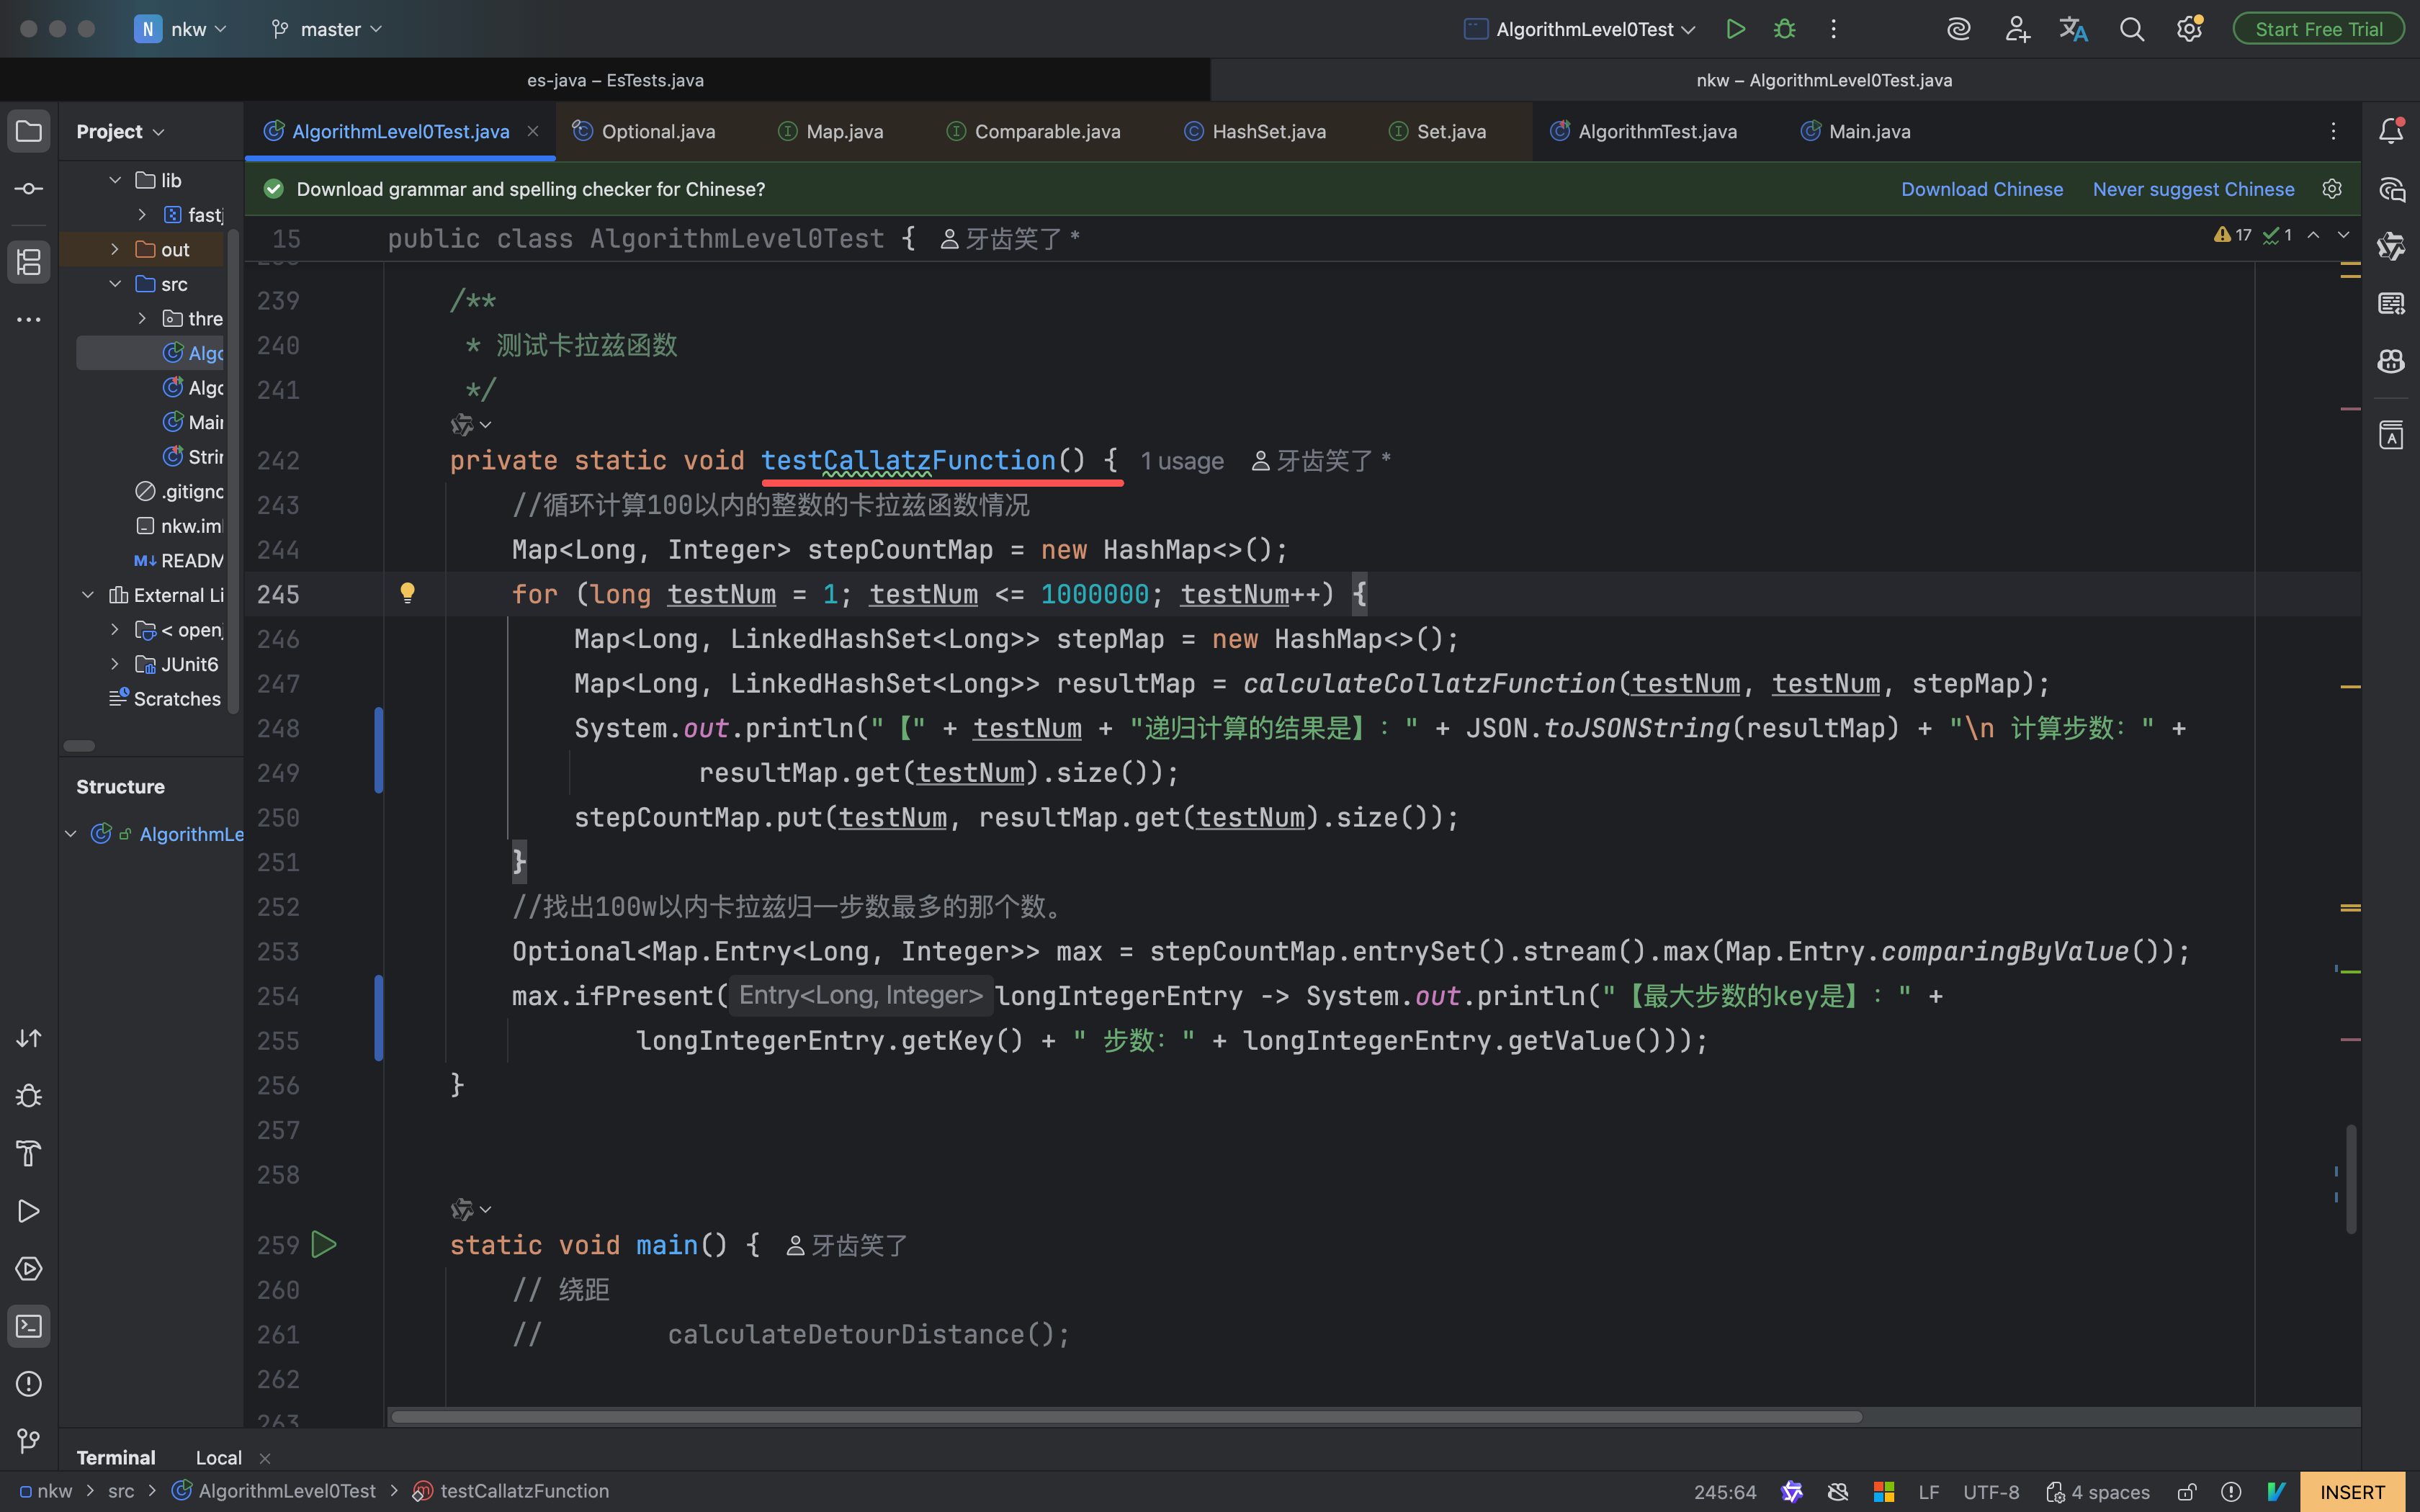Screen dimensions: 2420x1512
Task: Open the Structure tool window sidebar icon
Action: pos(29,262)
